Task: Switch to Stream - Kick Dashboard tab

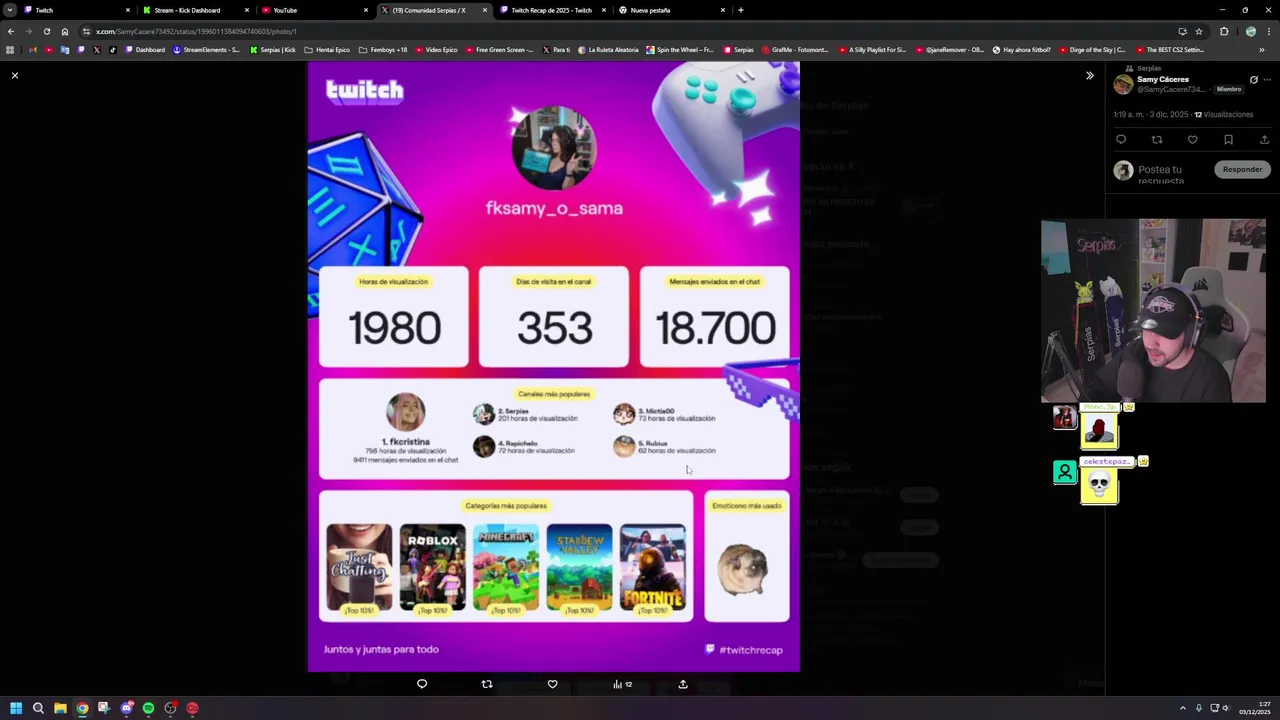Action: point(195,10)
